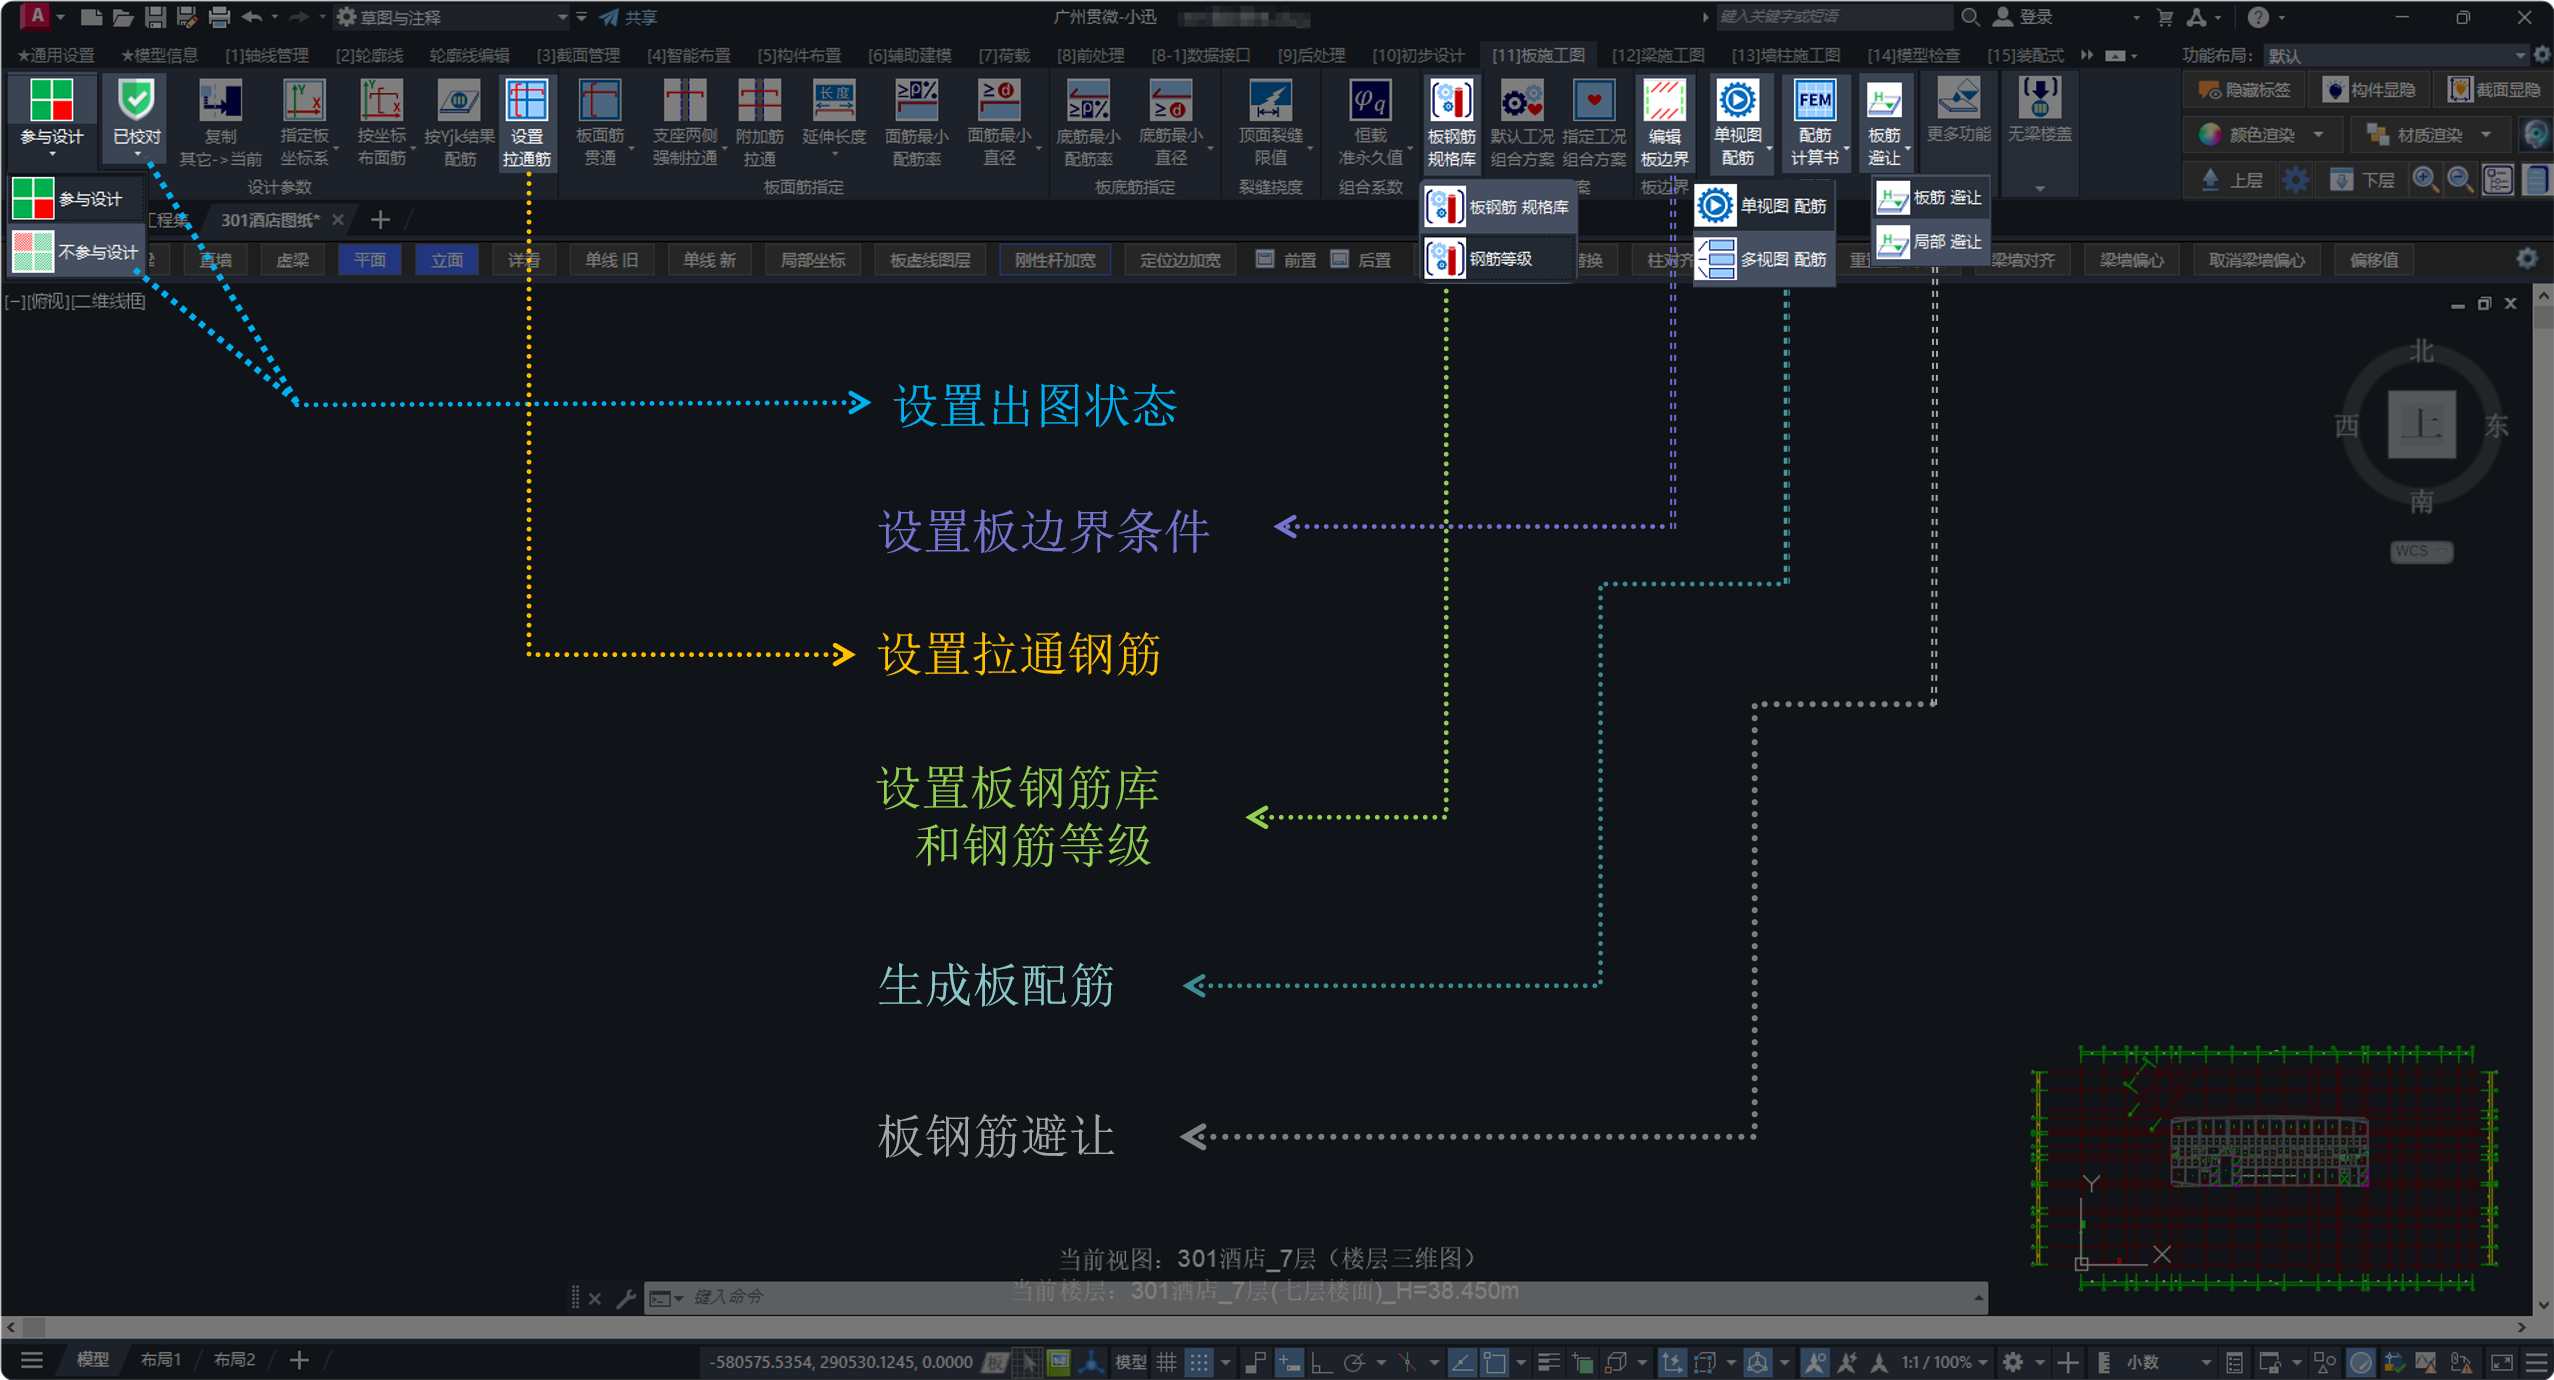2554x1380 pixels.
Task: Click 按坐标布面筋 icon
Action: pyautogui.click(x=381, y=101)
